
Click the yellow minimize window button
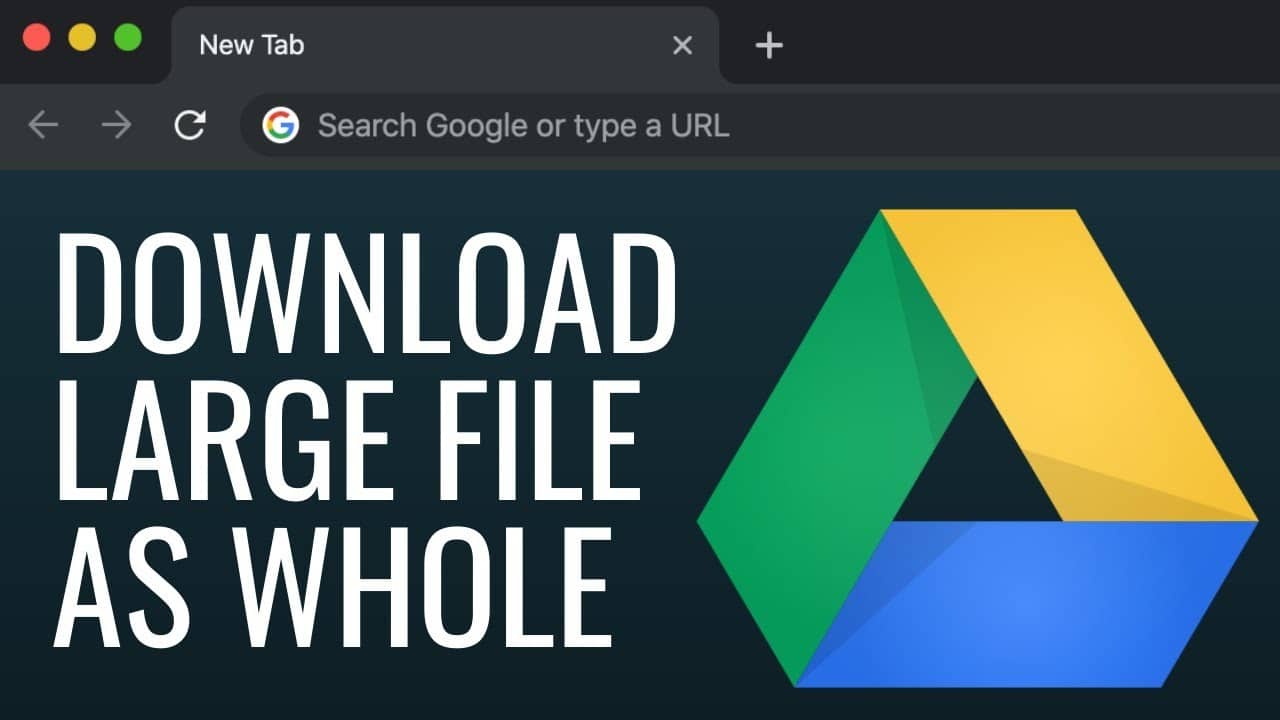point(82,38)
